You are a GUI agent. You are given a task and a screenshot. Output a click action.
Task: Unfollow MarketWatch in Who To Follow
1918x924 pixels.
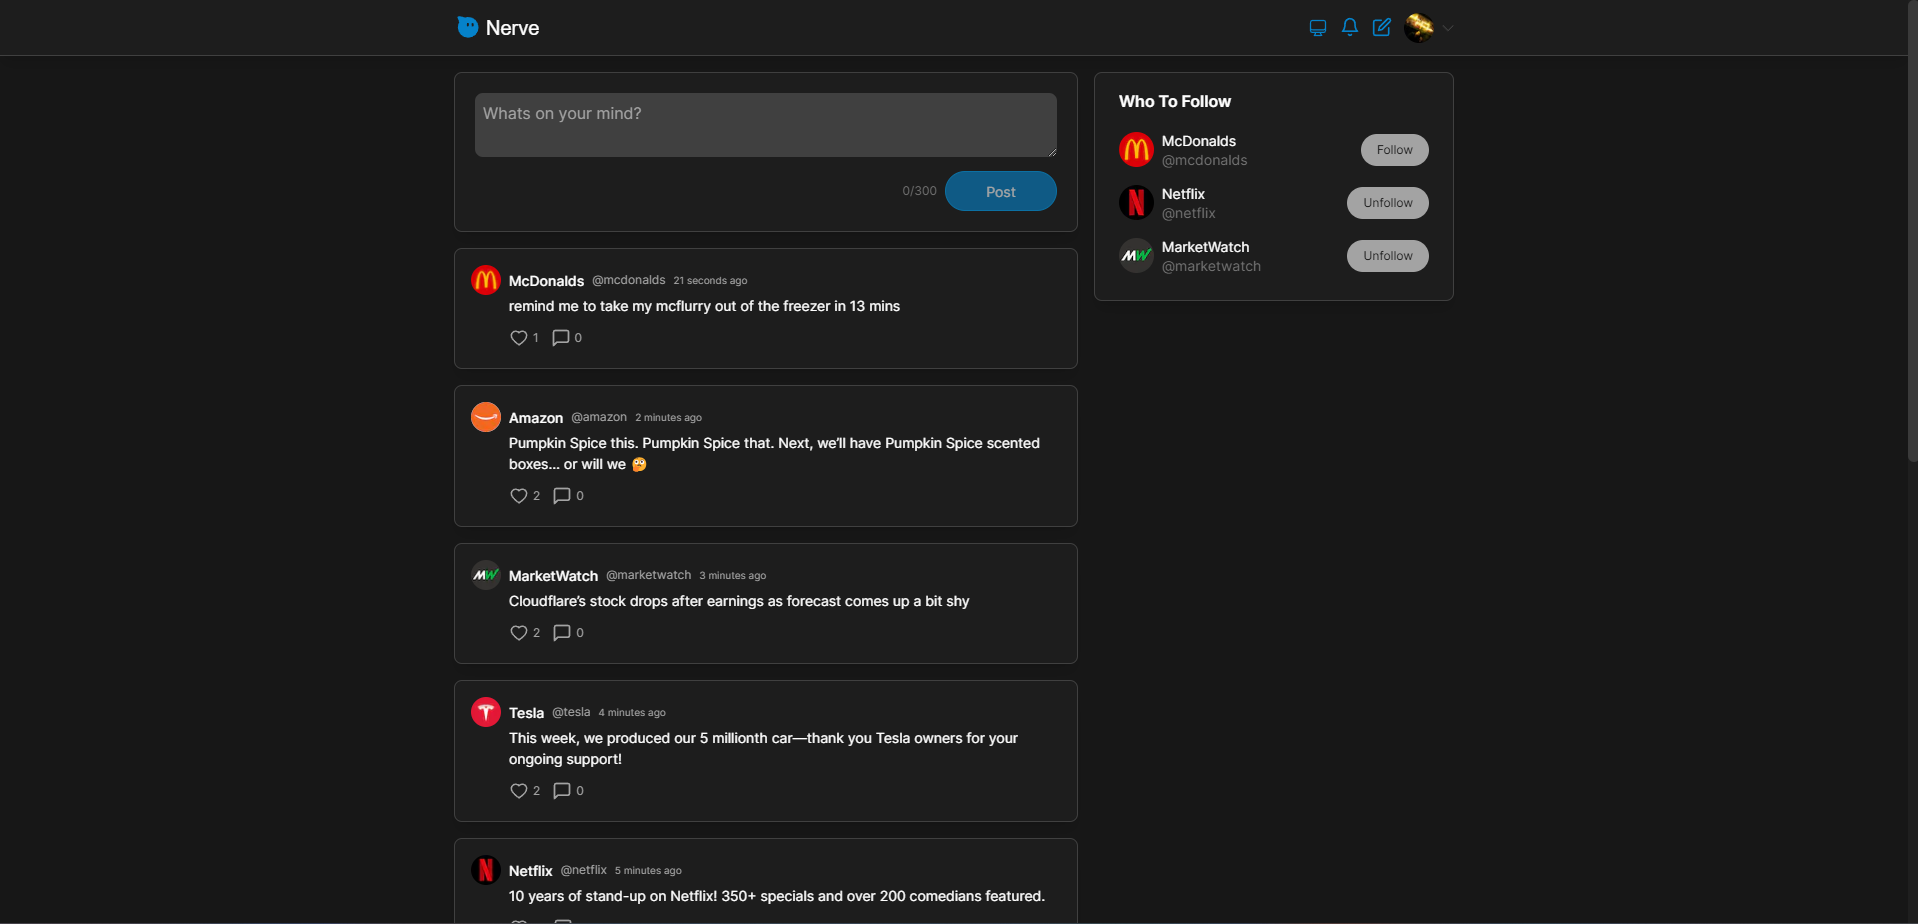pos(1387,256)
